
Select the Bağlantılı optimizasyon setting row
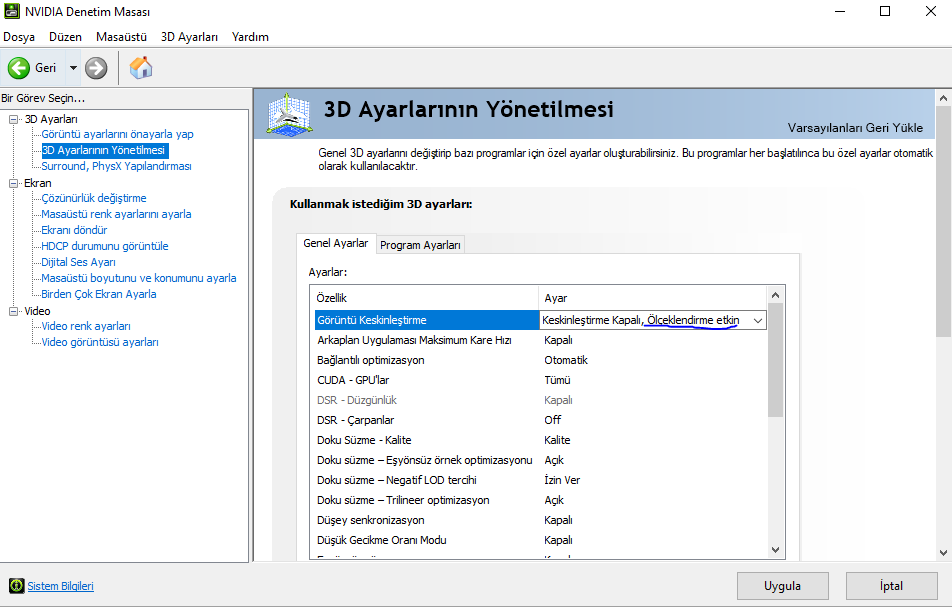540,361
